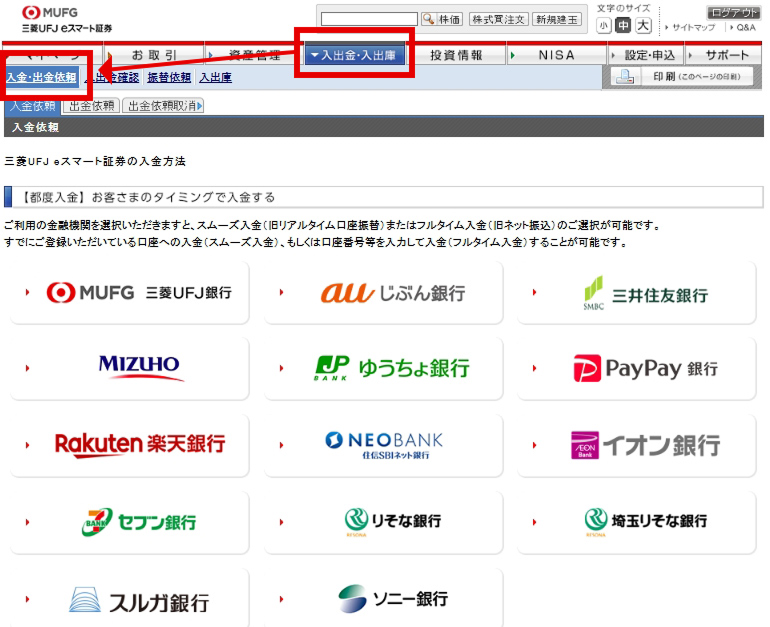Select au Jibun Bank logo tile
This screenshot has height=627, width=770.
384,293
